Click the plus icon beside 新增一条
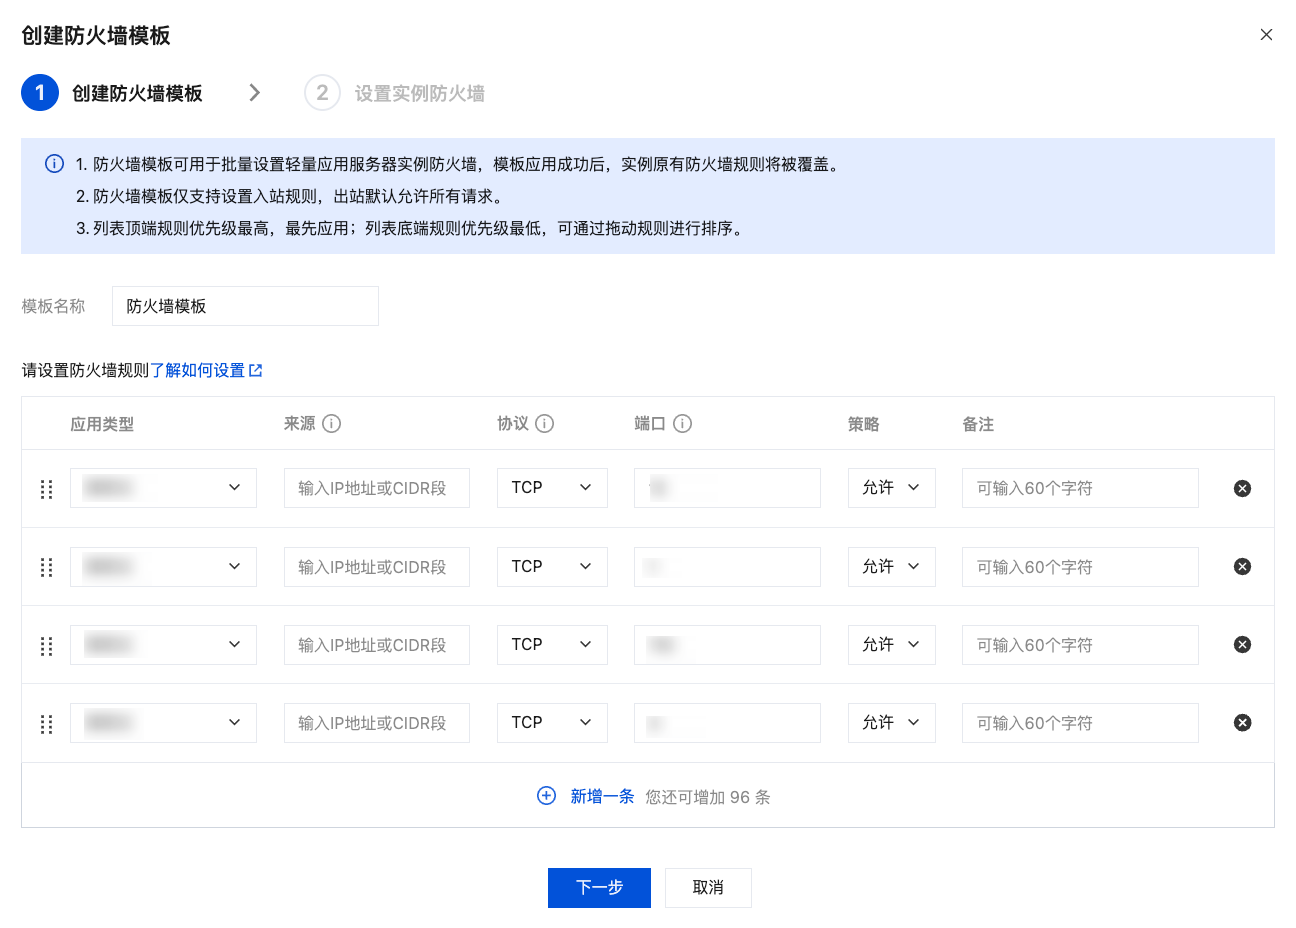This screenshot has width=1296, height=928. click(x=546, y=796)
